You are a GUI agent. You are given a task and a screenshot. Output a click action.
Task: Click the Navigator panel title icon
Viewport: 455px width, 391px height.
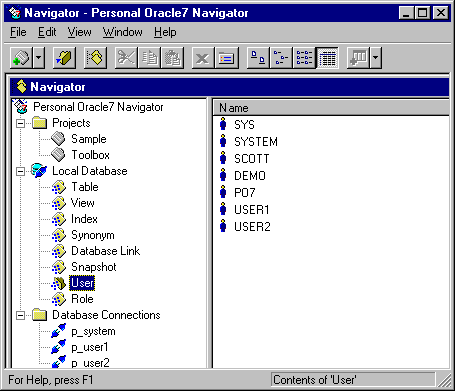point(21,87)
